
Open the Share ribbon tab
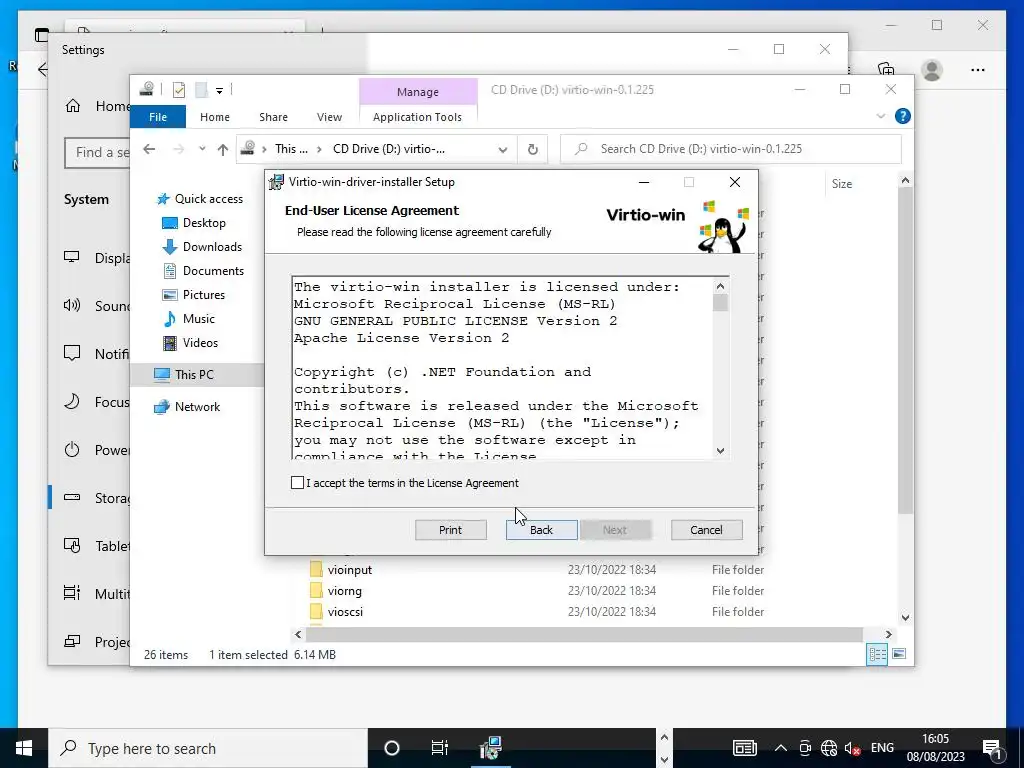tap(273, 117)
